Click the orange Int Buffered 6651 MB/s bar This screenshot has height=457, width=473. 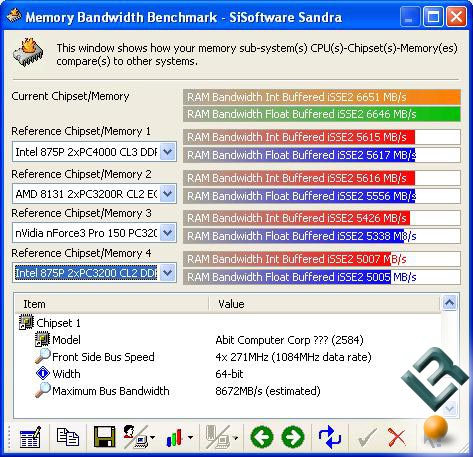322,97
